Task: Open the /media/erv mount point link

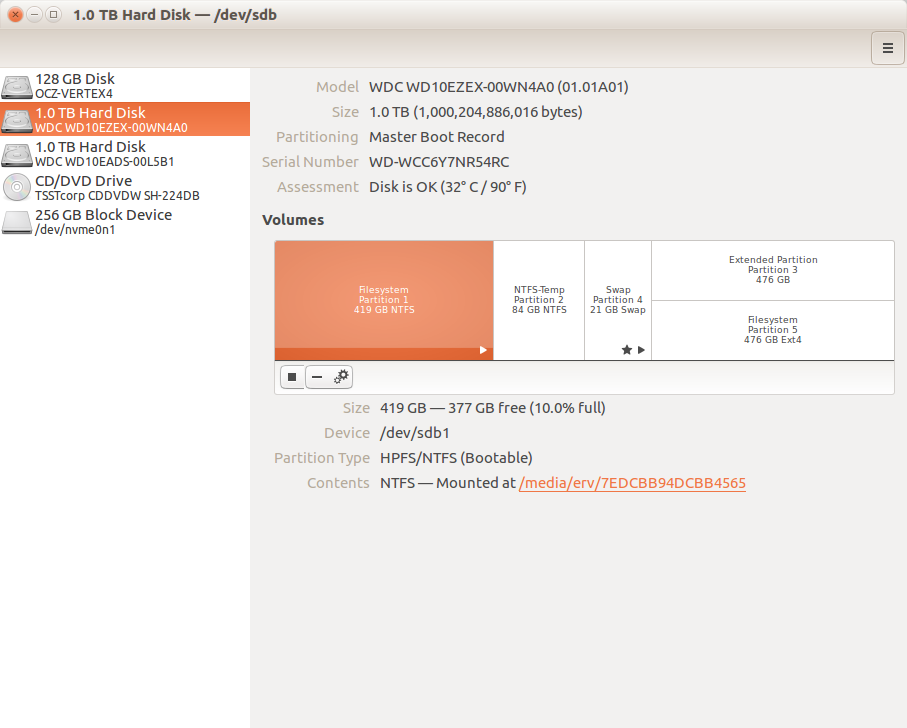Action: 632,483
